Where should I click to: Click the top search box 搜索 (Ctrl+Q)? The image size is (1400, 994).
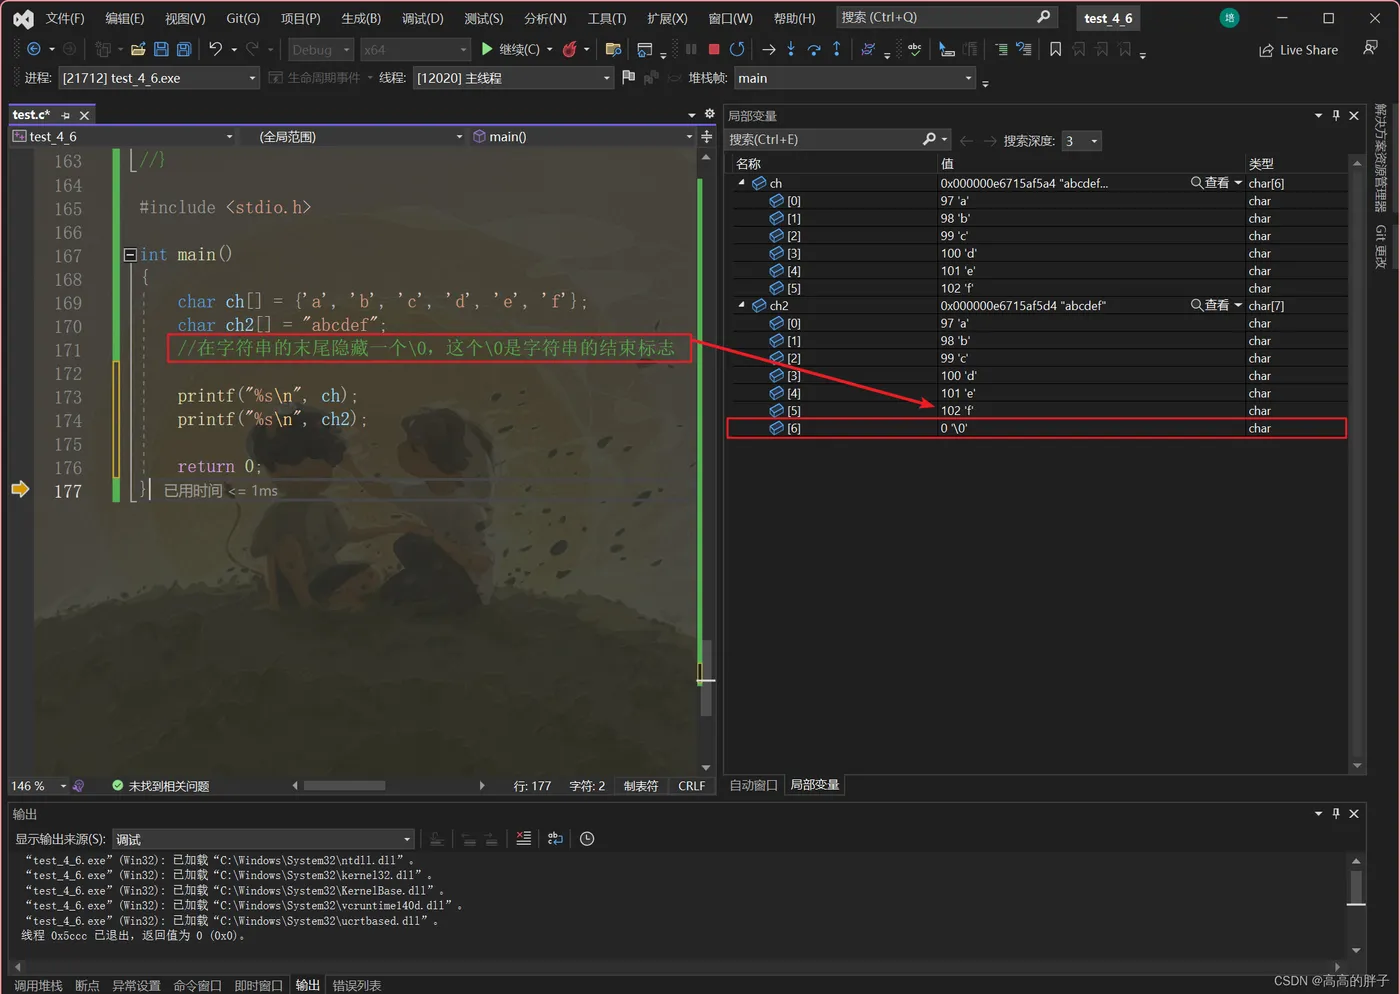945,17
